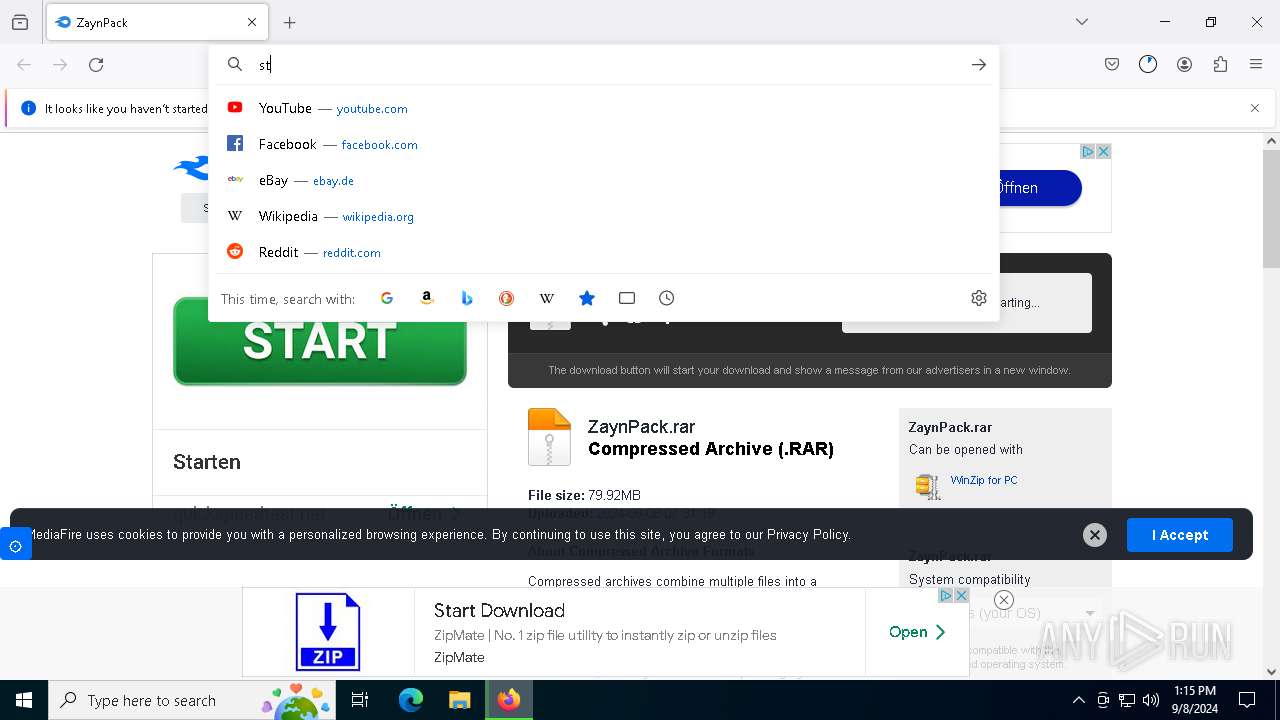Open the Windows notification center

(1247, 700)
